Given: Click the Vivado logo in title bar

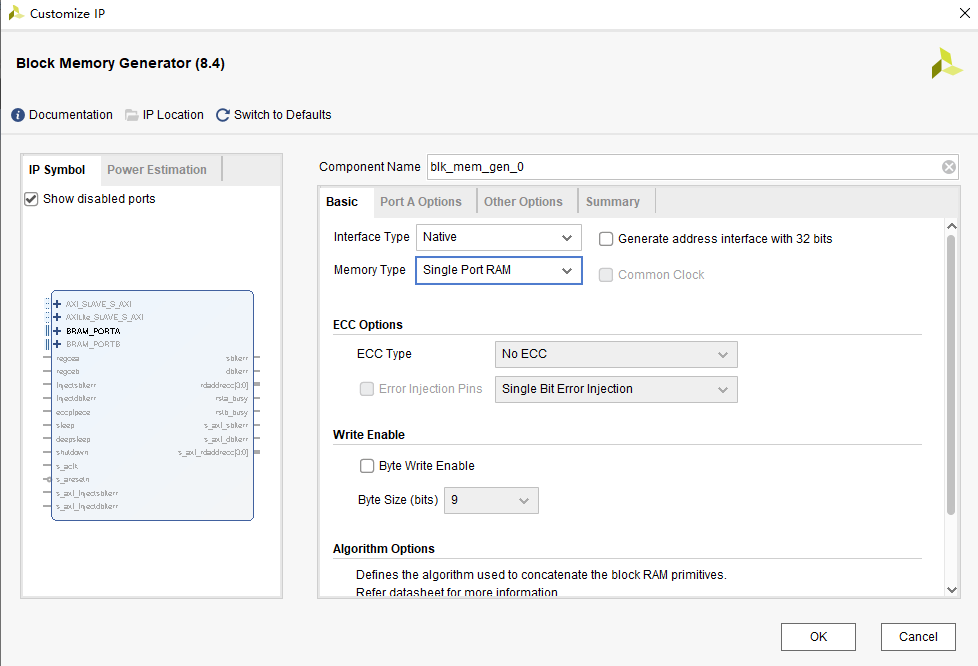Looking at the screenshot, I should point(16,13).
